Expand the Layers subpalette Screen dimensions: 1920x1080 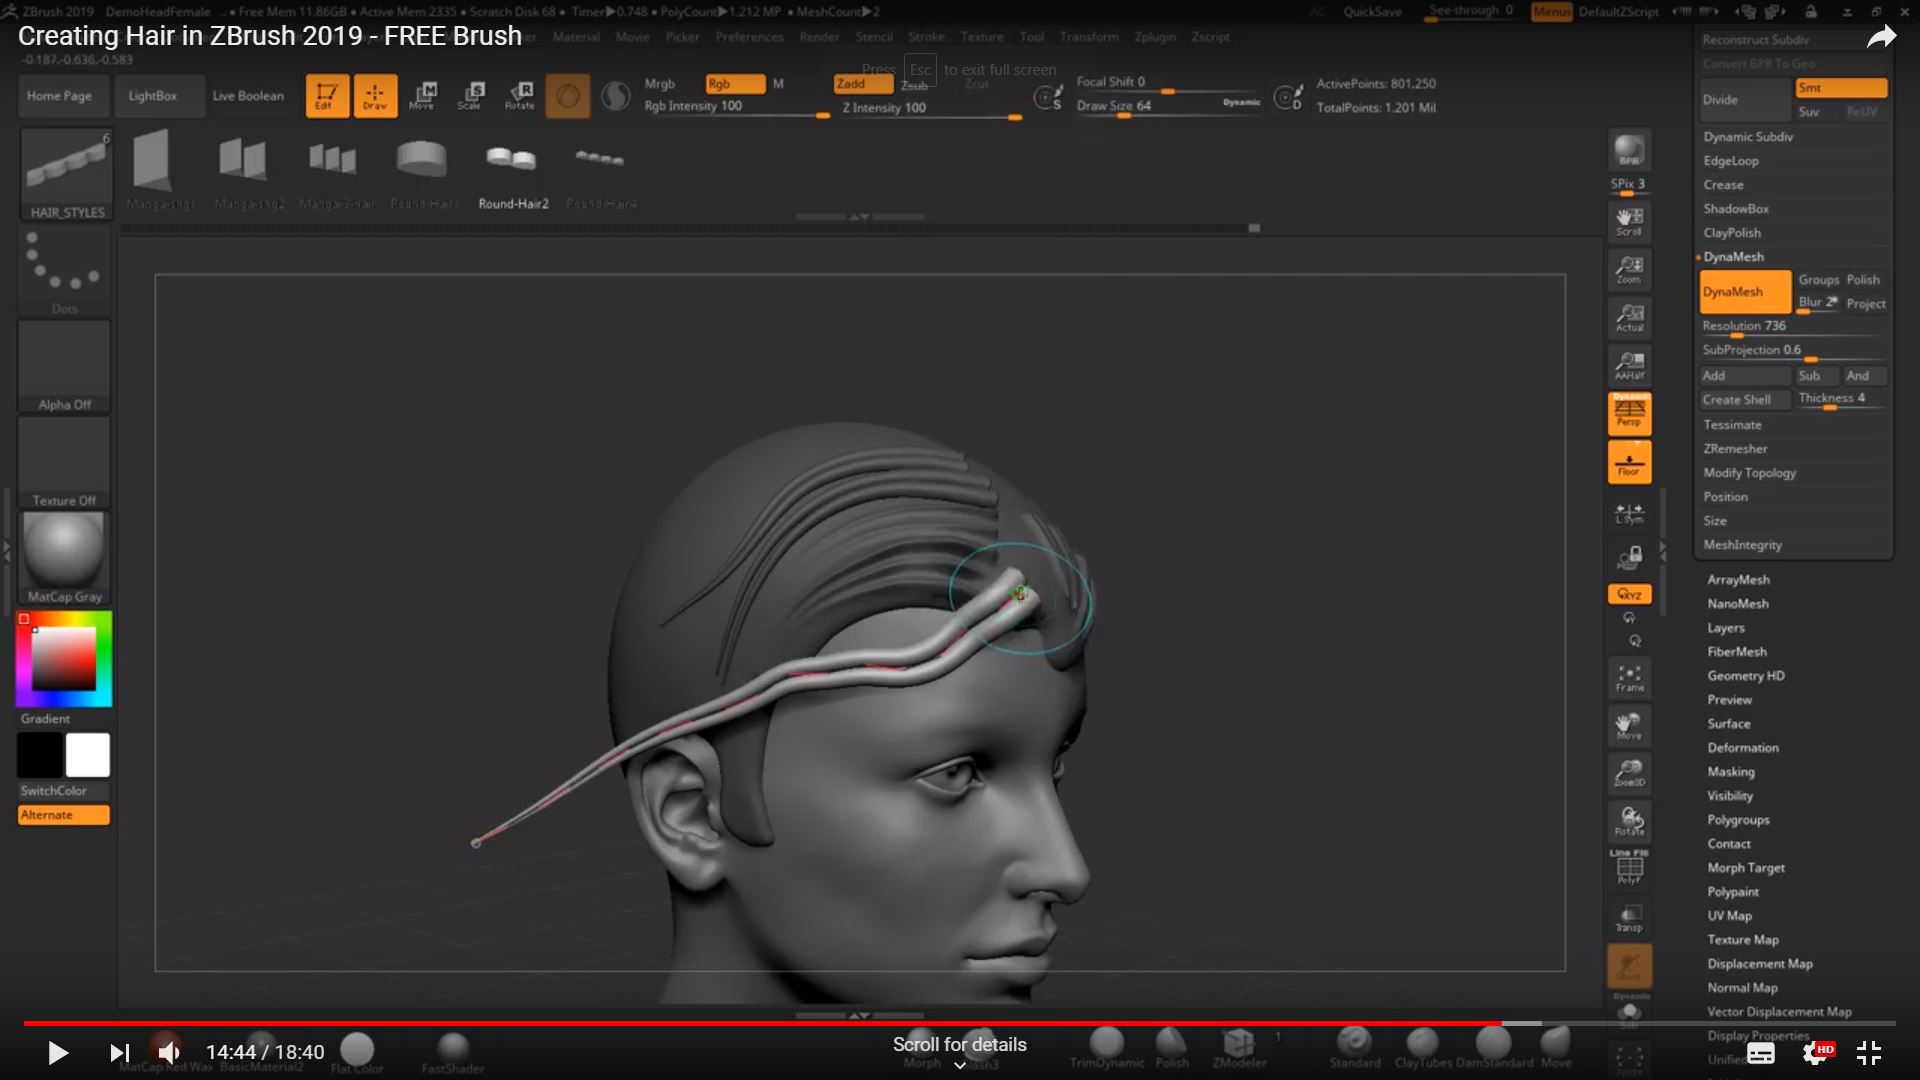pyautogui.click(x=1726, y=628)
